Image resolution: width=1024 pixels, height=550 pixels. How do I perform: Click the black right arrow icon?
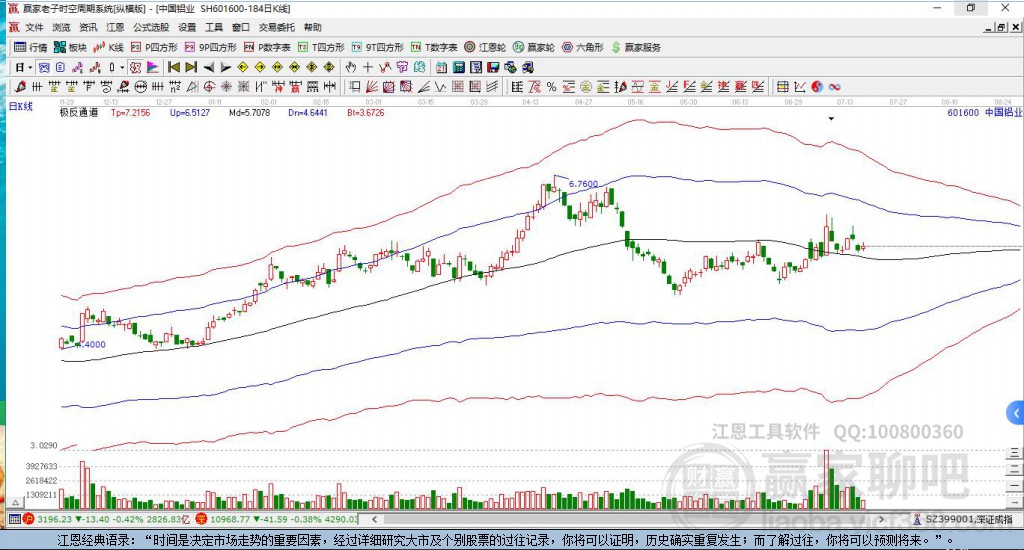coord(225,67)
